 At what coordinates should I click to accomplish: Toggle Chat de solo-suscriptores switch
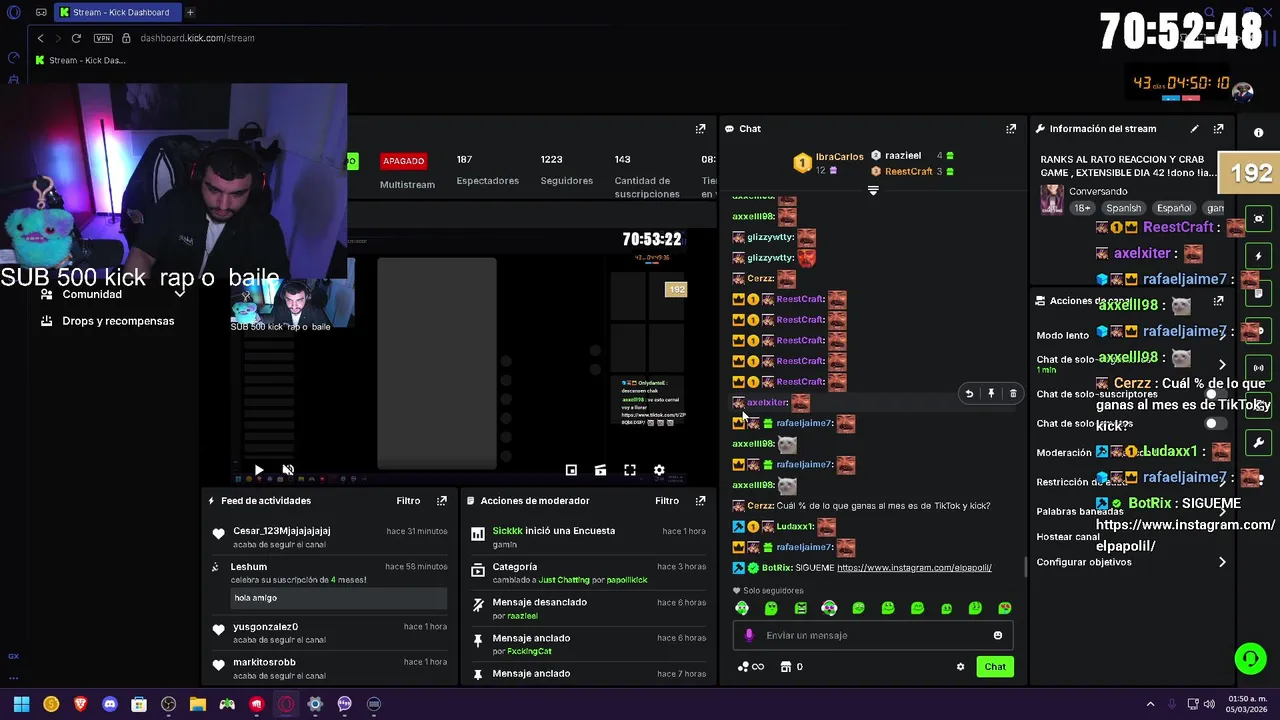pyautogui.click(x=1215, y=394)
